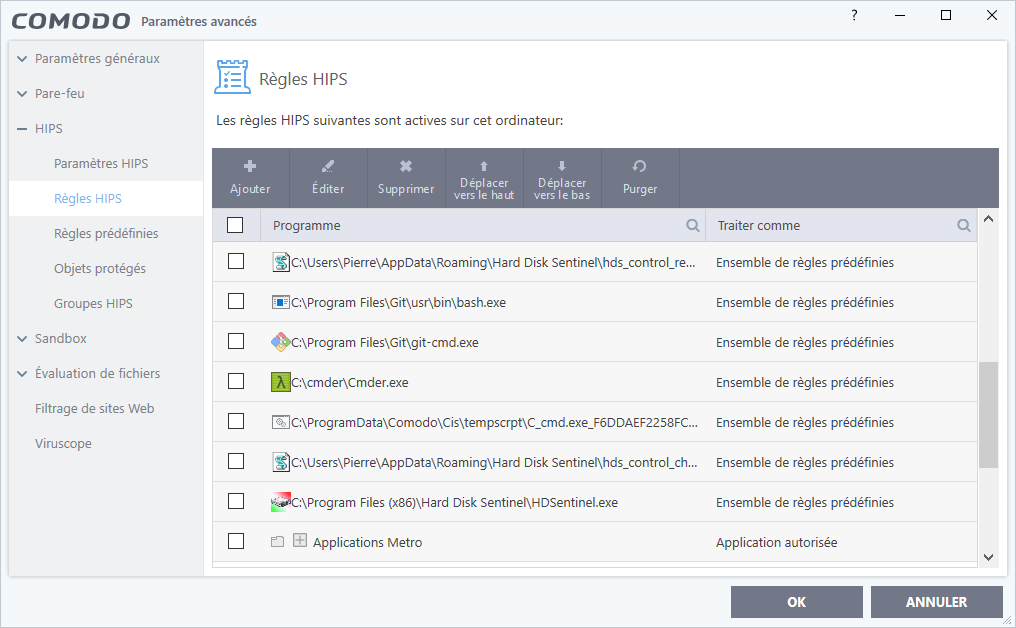Screen dimensions: 1016x628
Task: Select the C:\Program Files\Git\usr\bin\bash.exe path
Action: tap(398, 303)
